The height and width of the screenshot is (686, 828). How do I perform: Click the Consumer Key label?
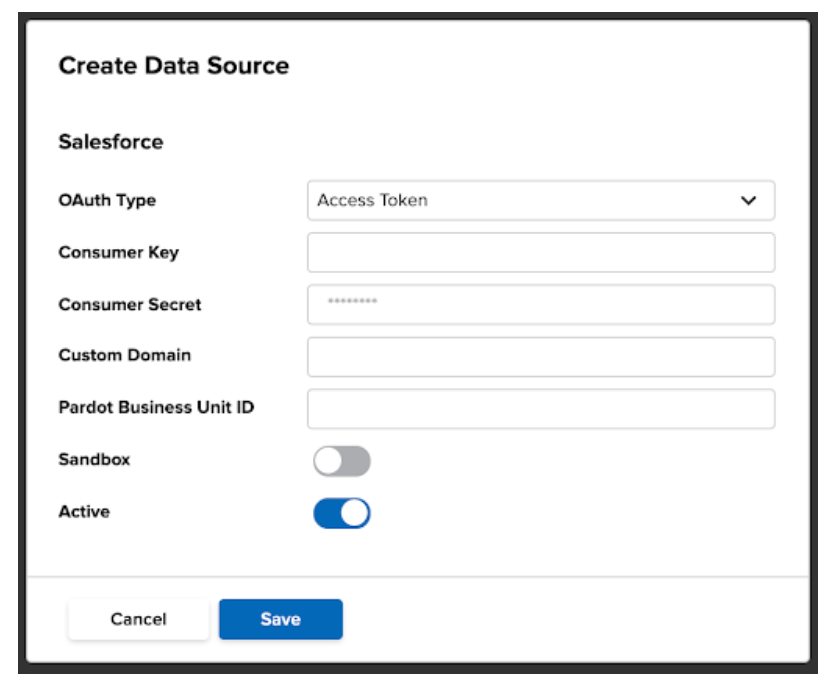click(119, 252)
